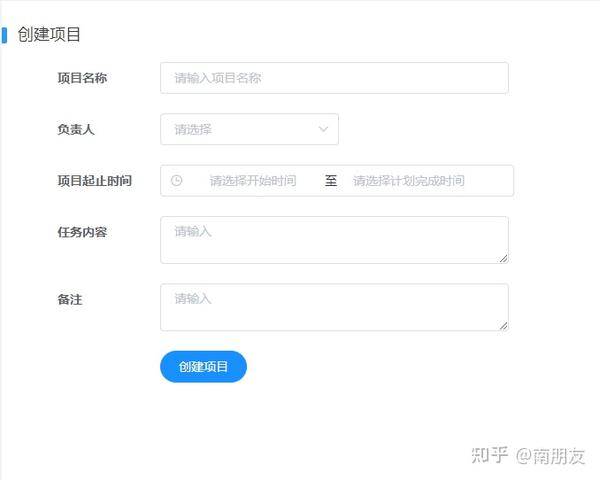Click resize handle of 备注 textarea
Viewport: 600px width, 480px height.
click(504, 326)
